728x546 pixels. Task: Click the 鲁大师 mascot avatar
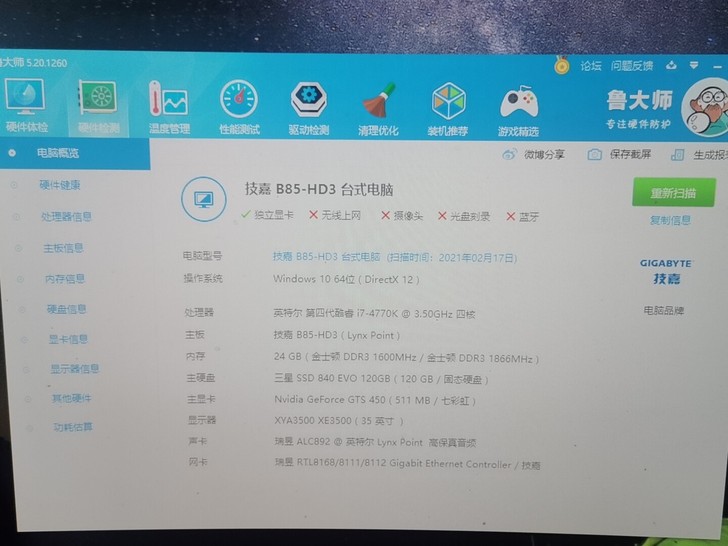(706, 108)
